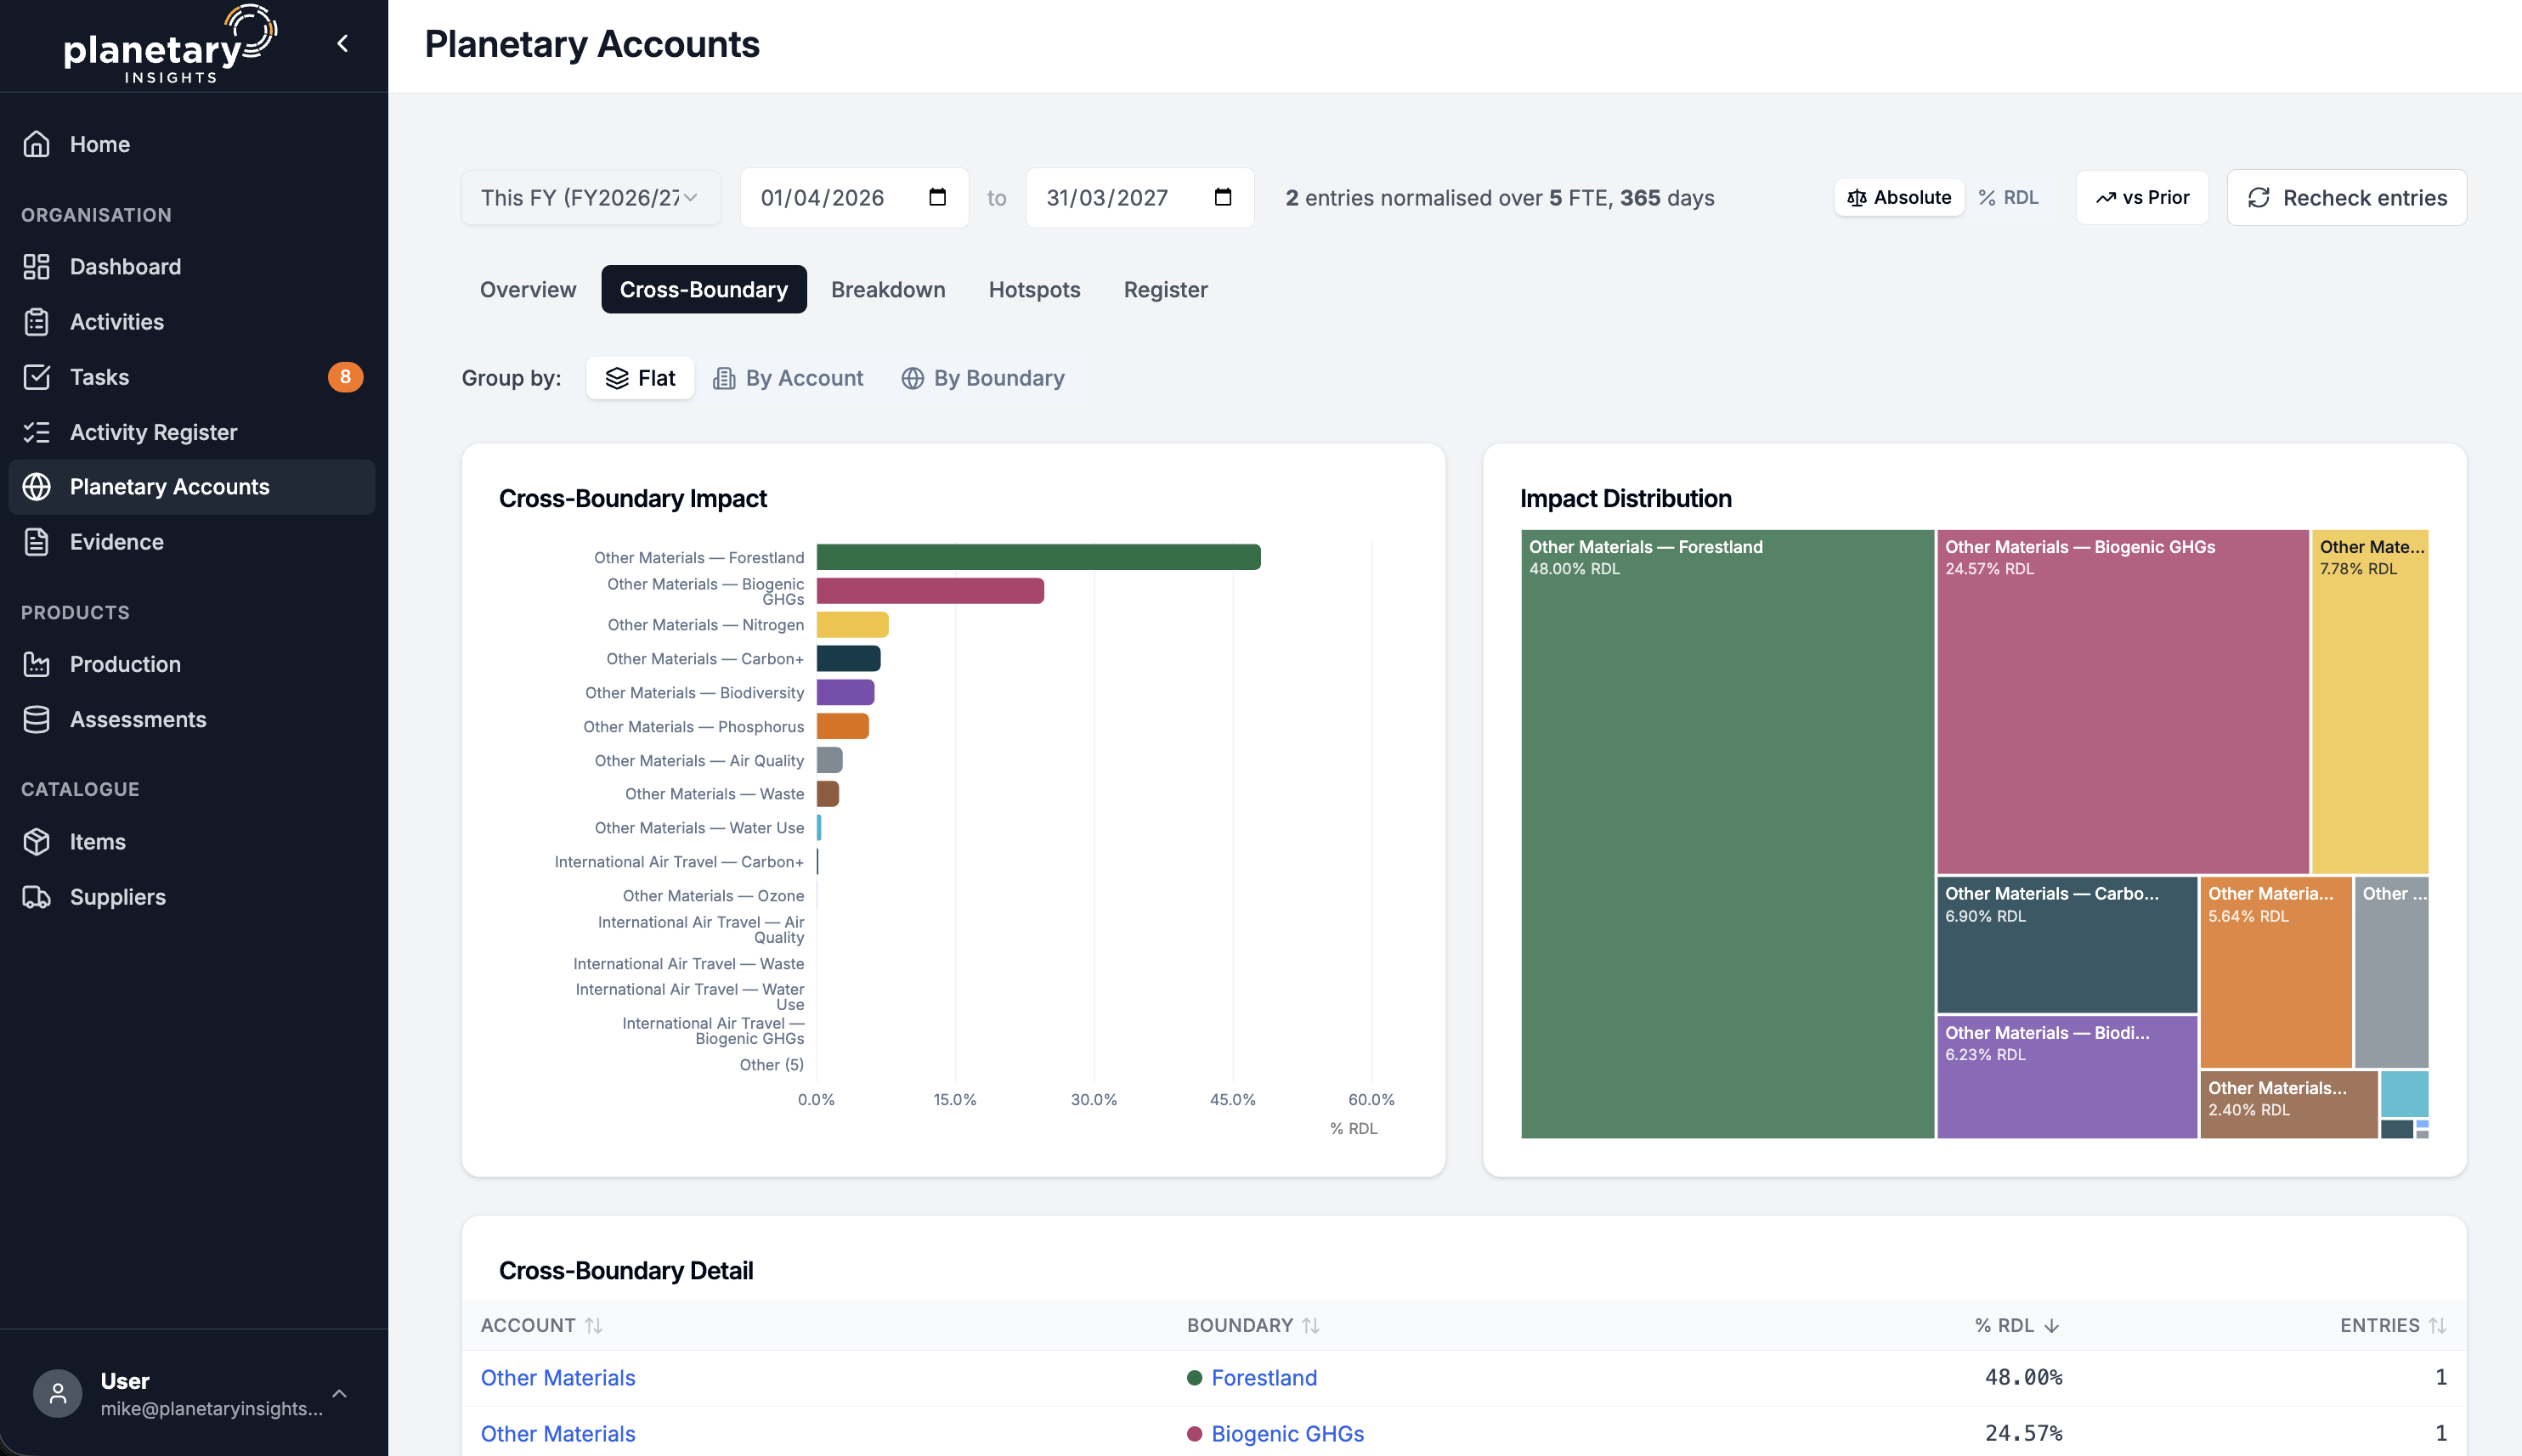Expand the user account menu chevron
Image resolution: width=2522 pixels, height=1456 pixels.
340,1393
